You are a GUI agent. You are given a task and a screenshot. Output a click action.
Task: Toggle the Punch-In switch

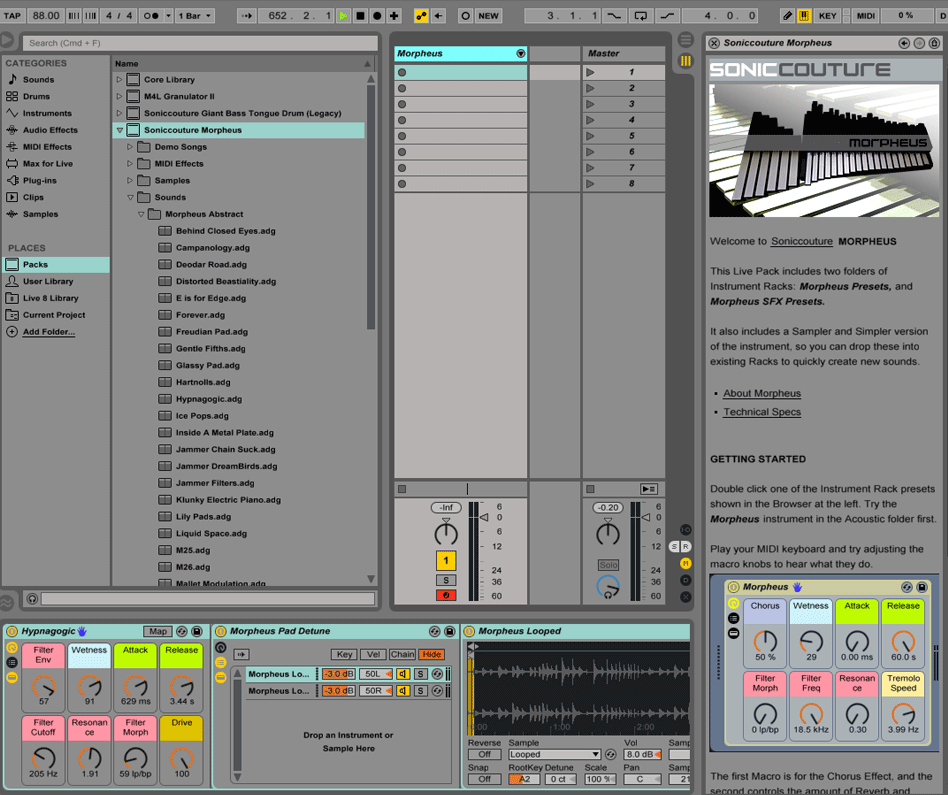pyautogui.click(x=614, y=16)
